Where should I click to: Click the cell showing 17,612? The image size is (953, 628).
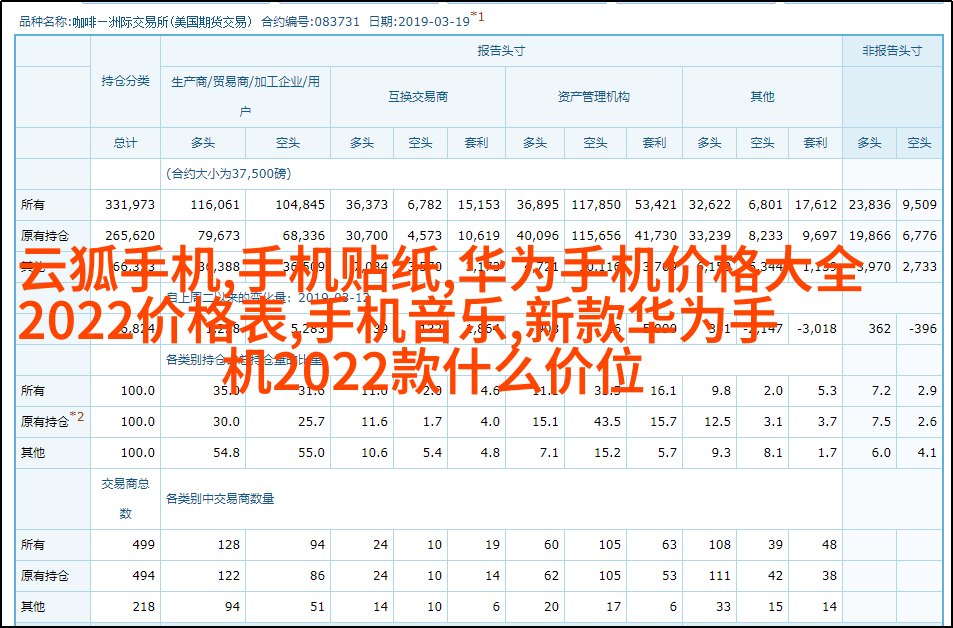[816, 205]
